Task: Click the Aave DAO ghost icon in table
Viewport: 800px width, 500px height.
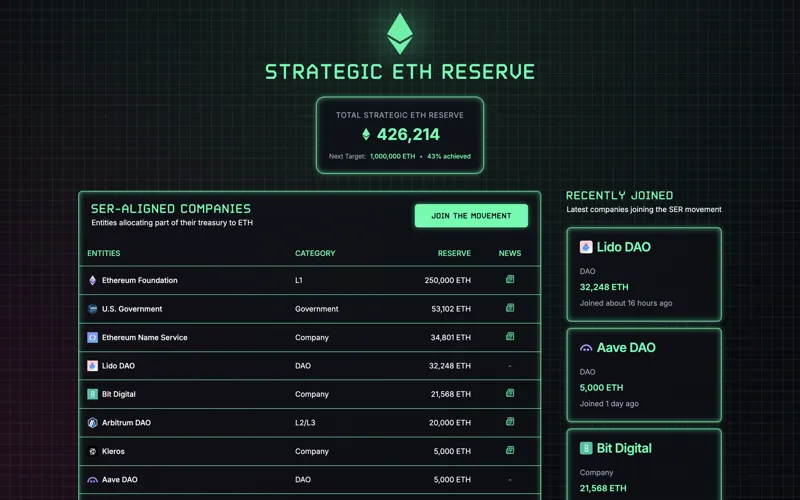Action: pos(92,480)
